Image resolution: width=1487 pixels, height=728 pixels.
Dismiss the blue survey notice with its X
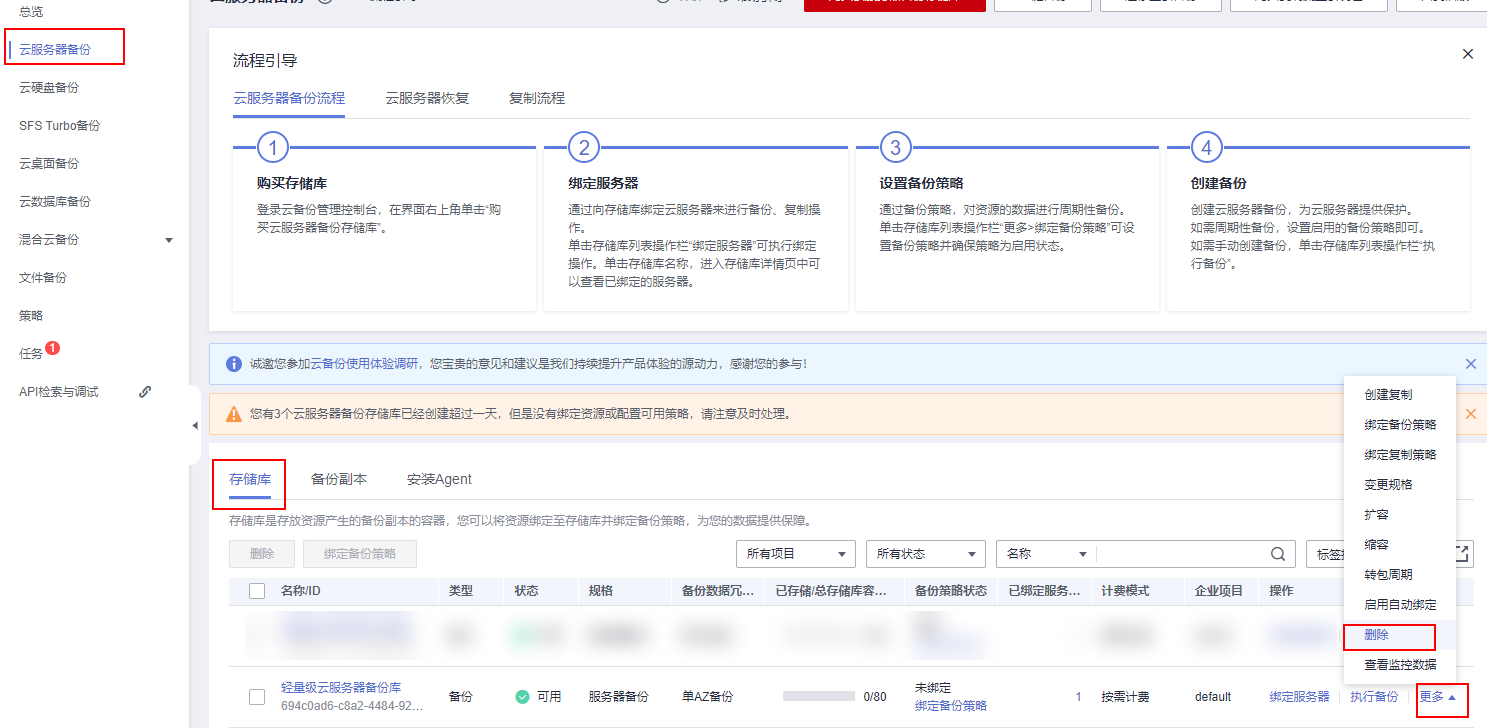point(1471,364)
